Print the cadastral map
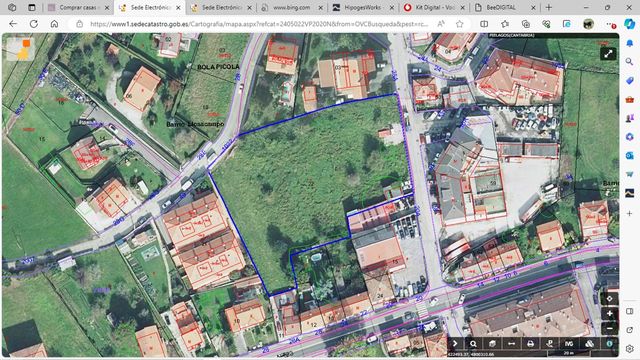 pos(530,344)
